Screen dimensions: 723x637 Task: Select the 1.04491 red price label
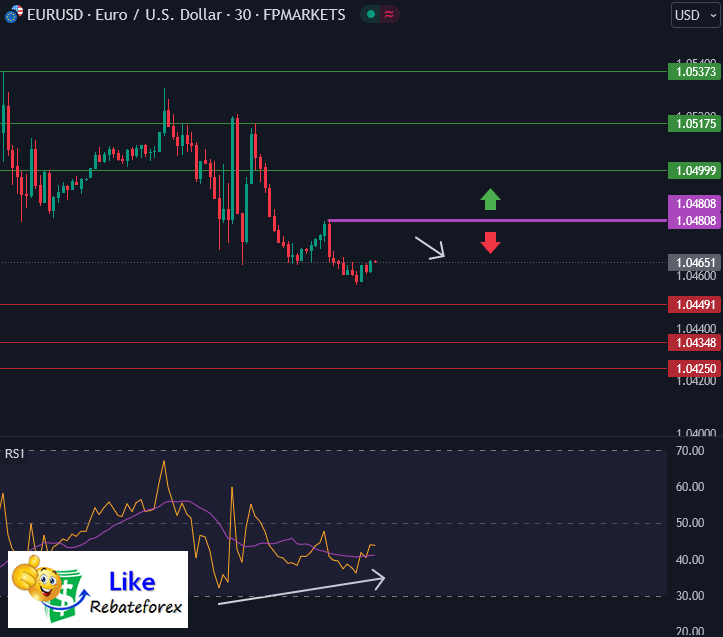pyautogui.click(x=694, y=304)
